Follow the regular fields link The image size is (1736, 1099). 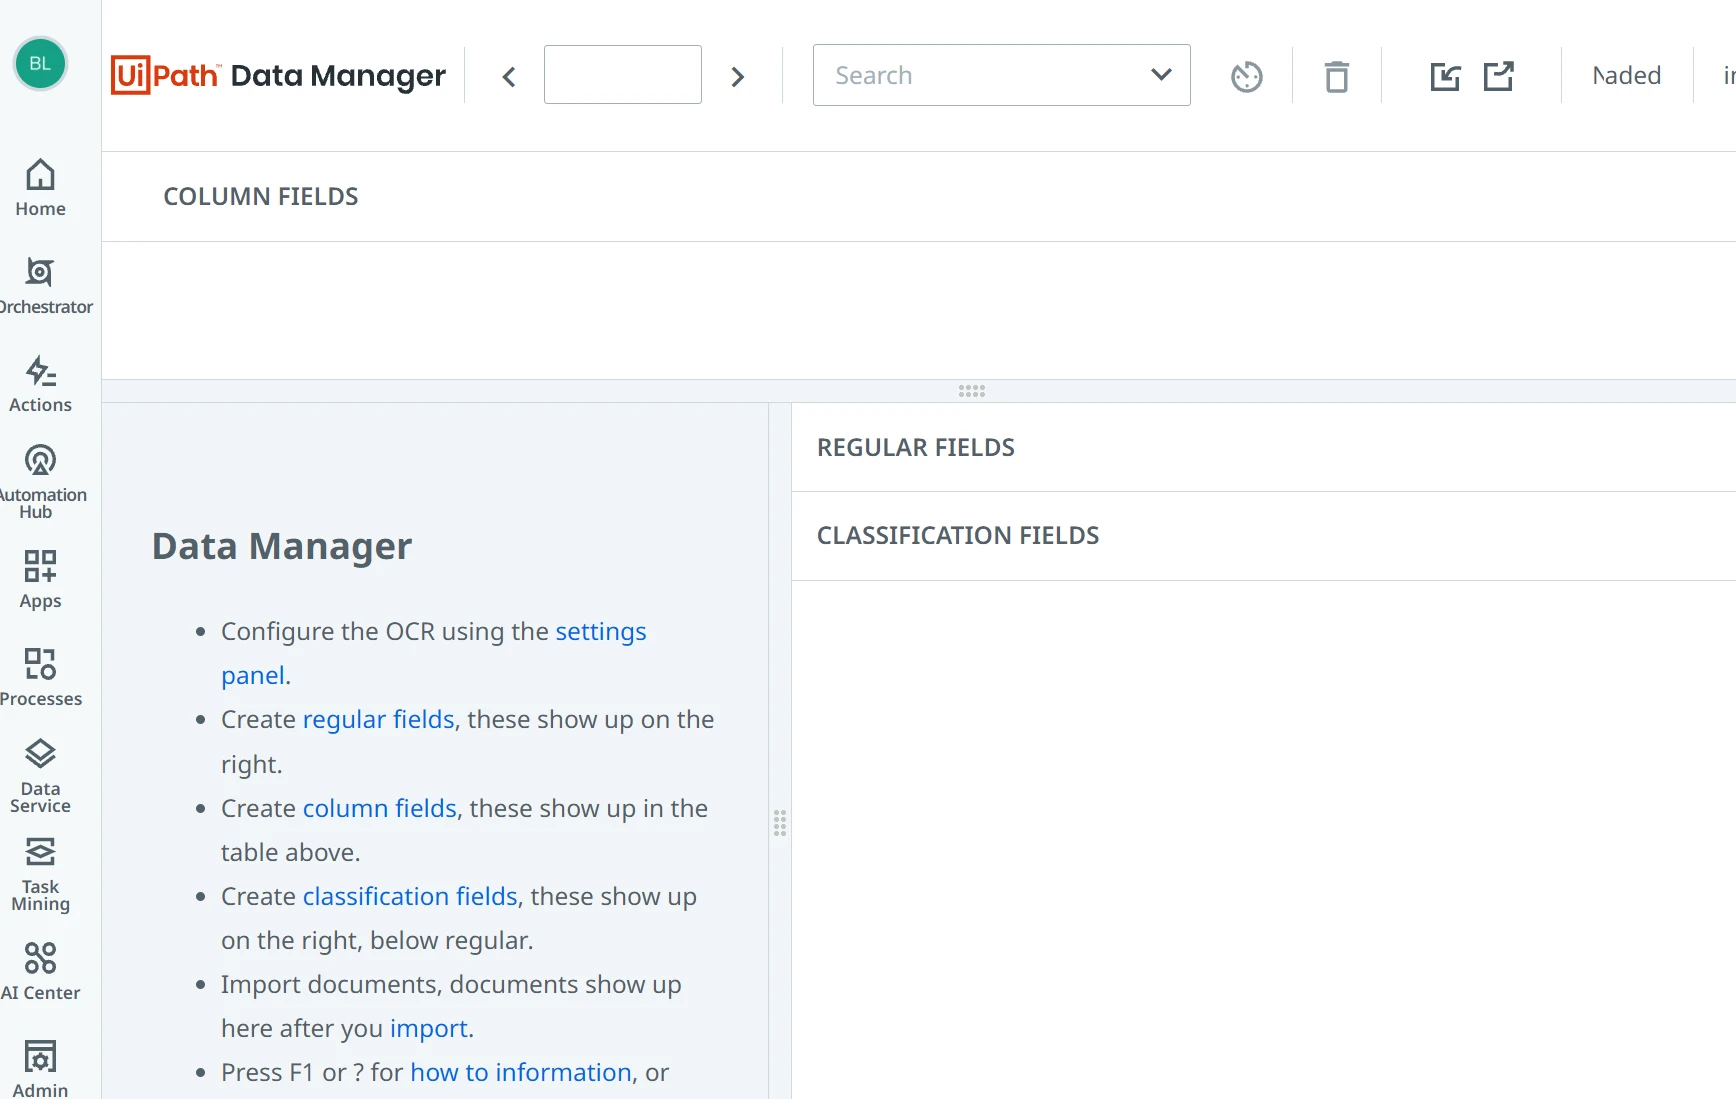(379, 720)
